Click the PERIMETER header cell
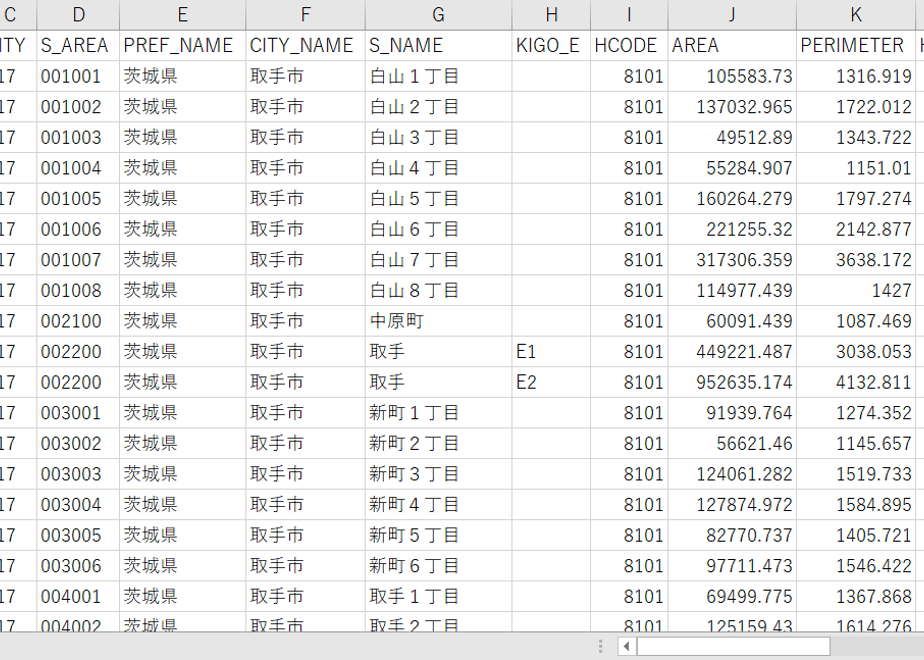Image resolution: width=924 pixels, height=660 pixels. (x=856, y=45)
